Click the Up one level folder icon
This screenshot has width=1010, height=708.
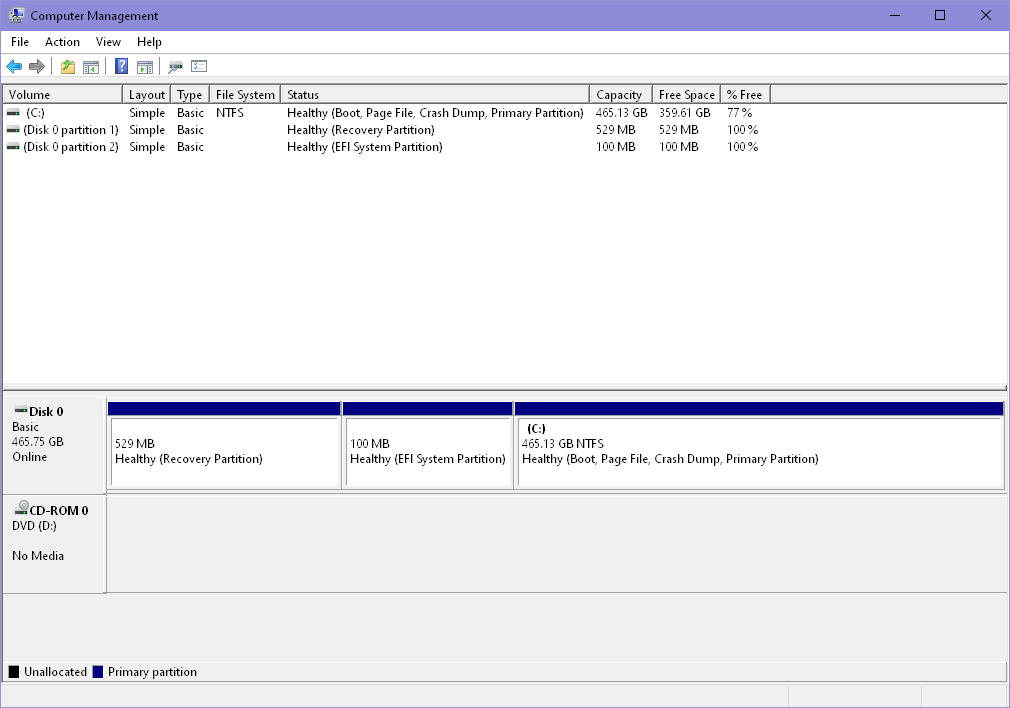68,66
